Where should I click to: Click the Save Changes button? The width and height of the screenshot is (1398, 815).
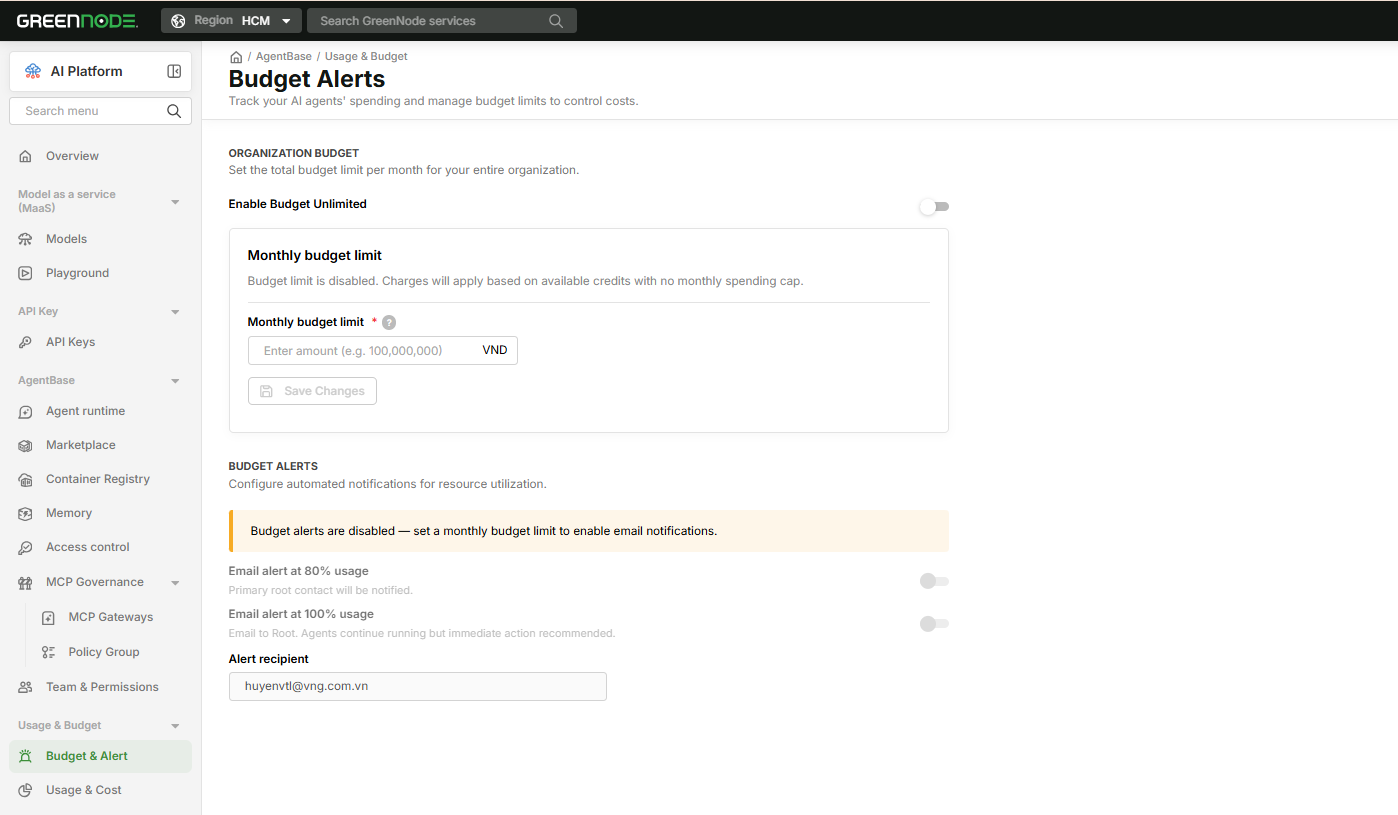[x=312, y=391]
